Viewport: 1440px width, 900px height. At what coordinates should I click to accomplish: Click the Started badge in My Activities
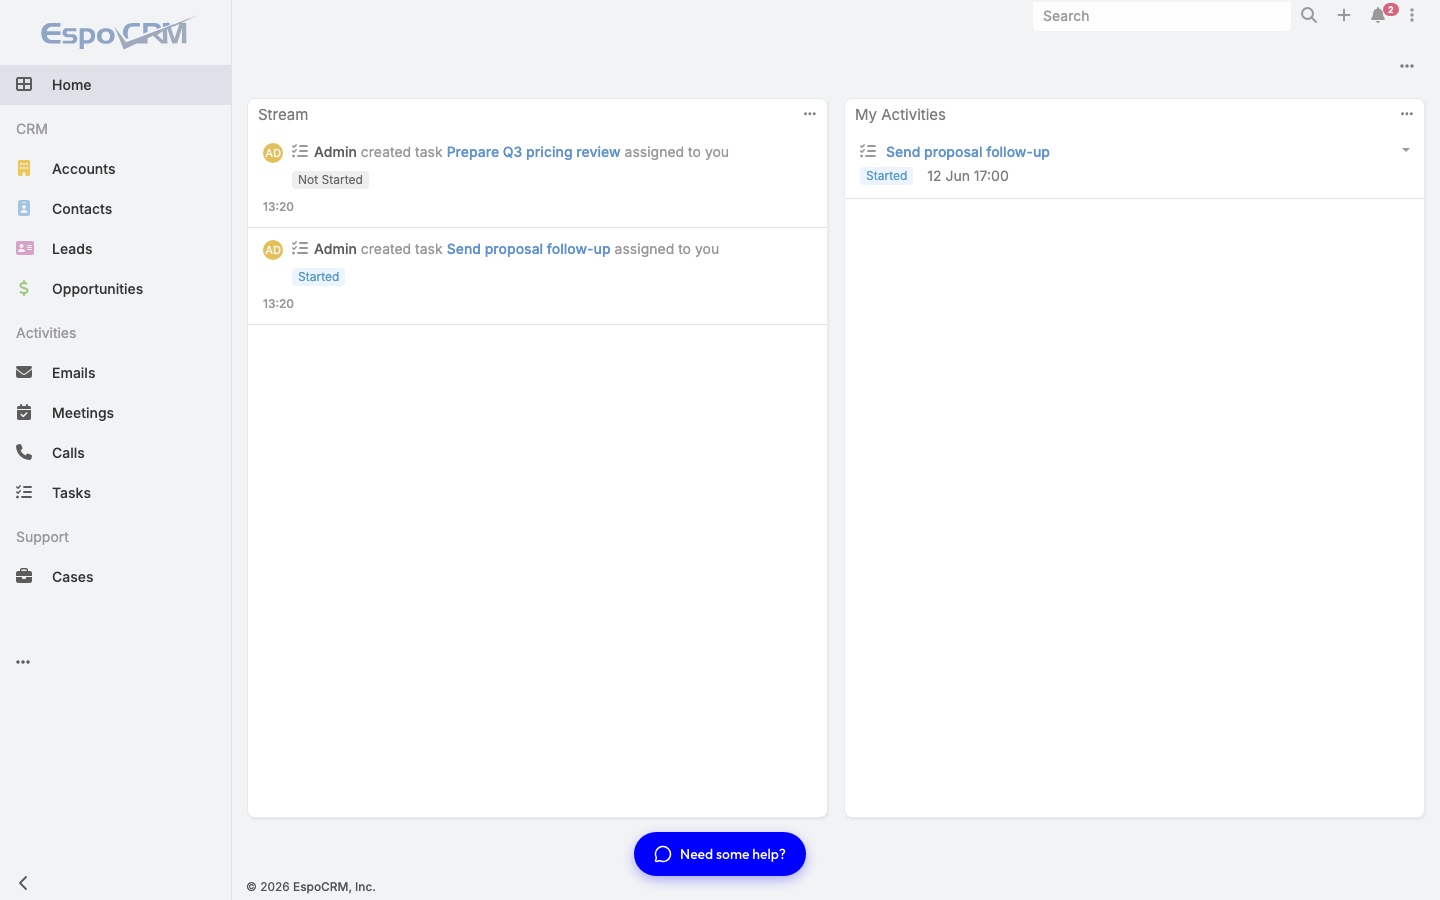886,176
